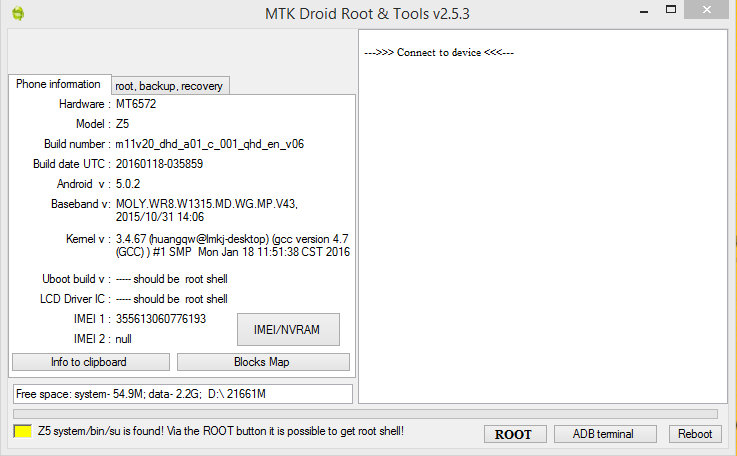Viewport: 737px width, 456px height.
Task: Click the build number m11v20 text
Action: (210, 144)
